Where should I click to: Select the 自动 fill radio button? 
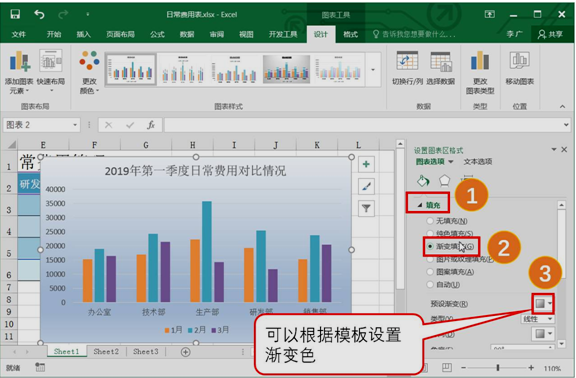pos(430,284)
